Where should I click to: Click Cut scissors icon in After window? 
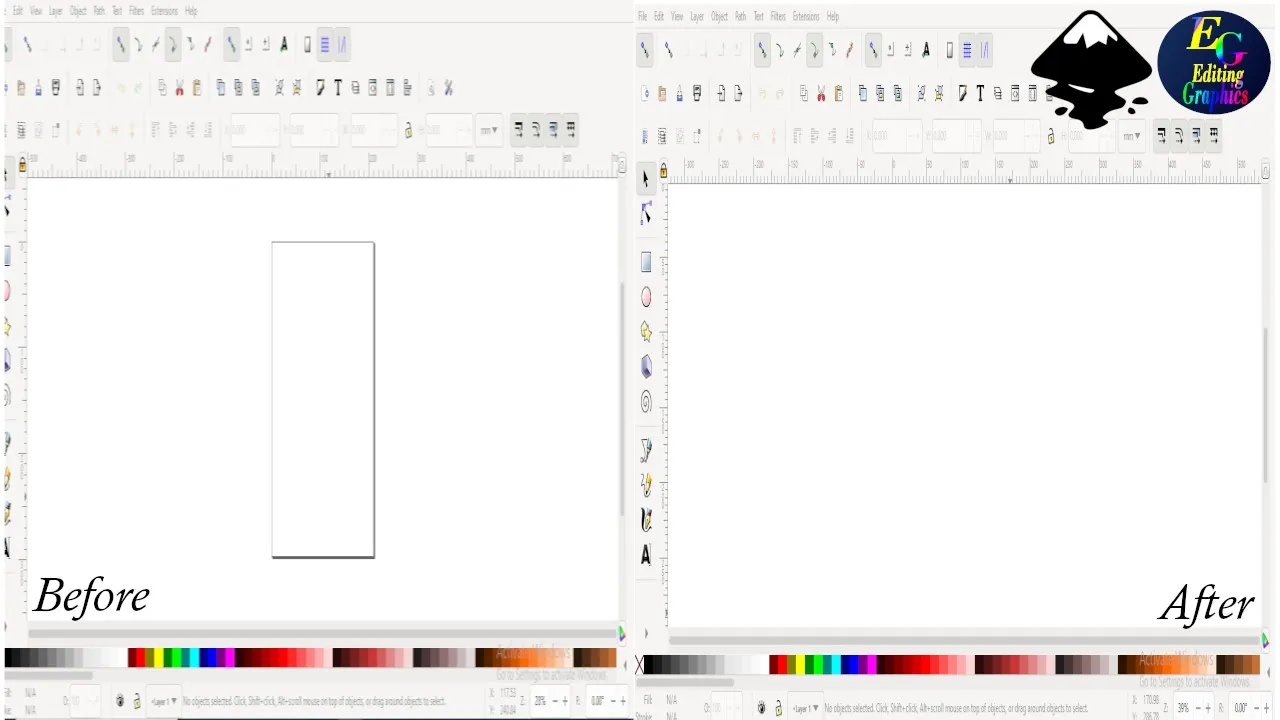(821, 94)
